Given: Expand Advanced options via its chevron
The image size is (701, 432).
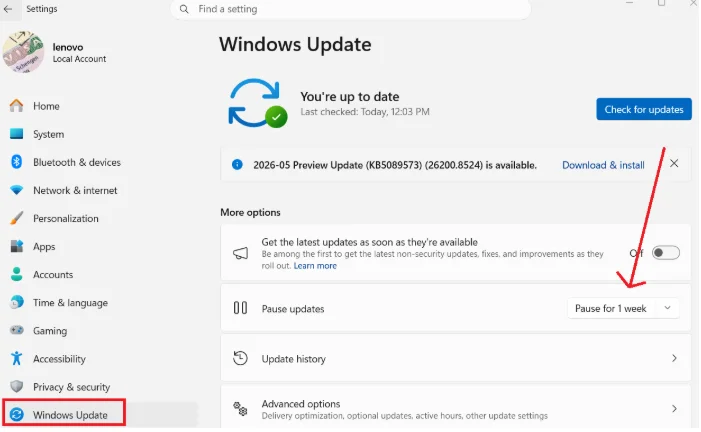Looking at the screenshot, I should coord(674,409).
